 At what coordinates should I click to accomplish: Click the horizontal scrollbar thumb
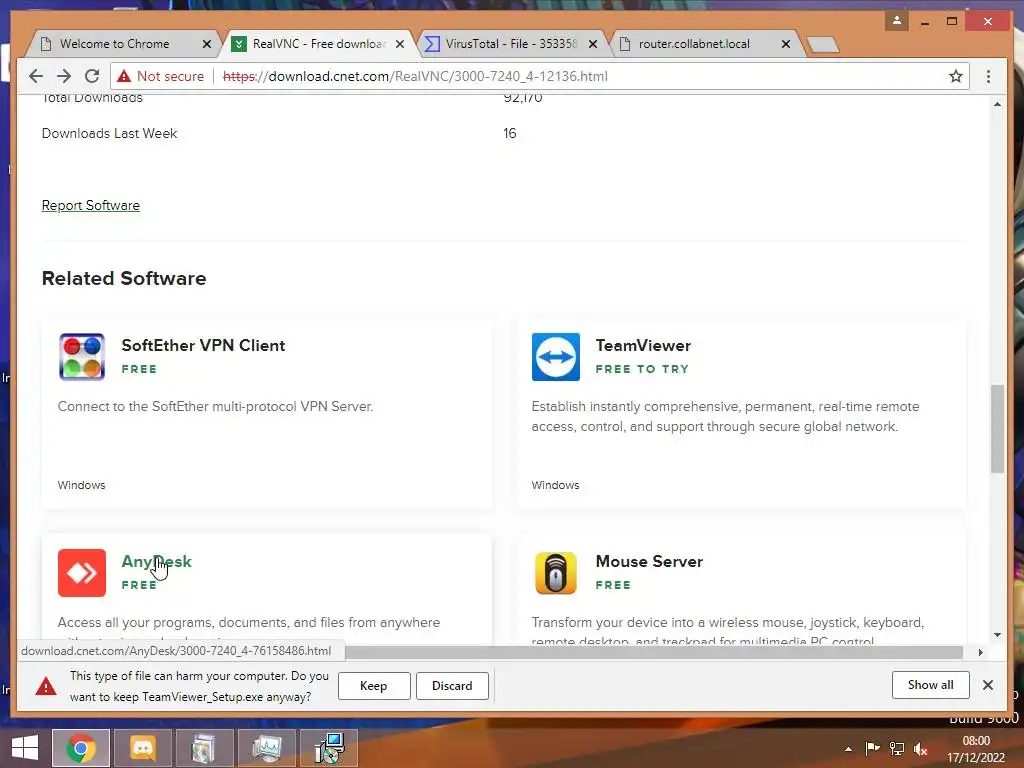tap(653, 652)
